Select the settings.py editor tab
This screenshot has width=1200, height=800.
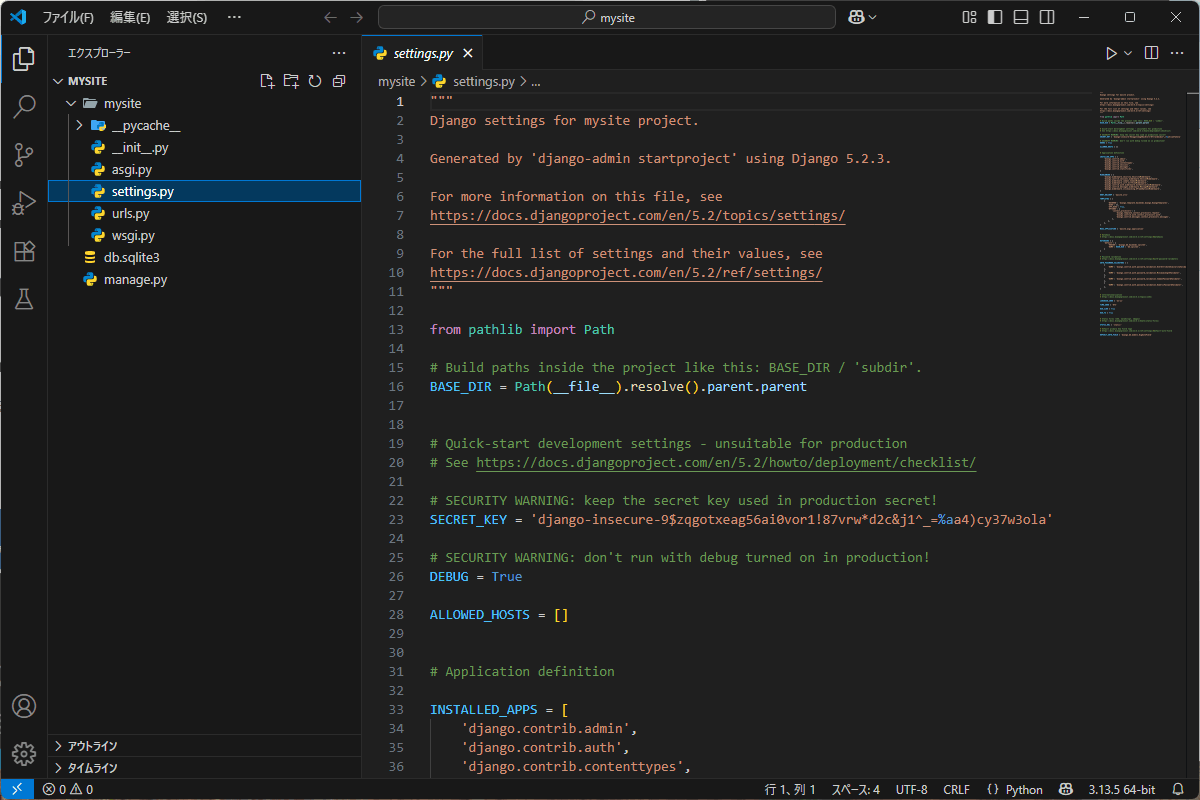click(423, 53)
